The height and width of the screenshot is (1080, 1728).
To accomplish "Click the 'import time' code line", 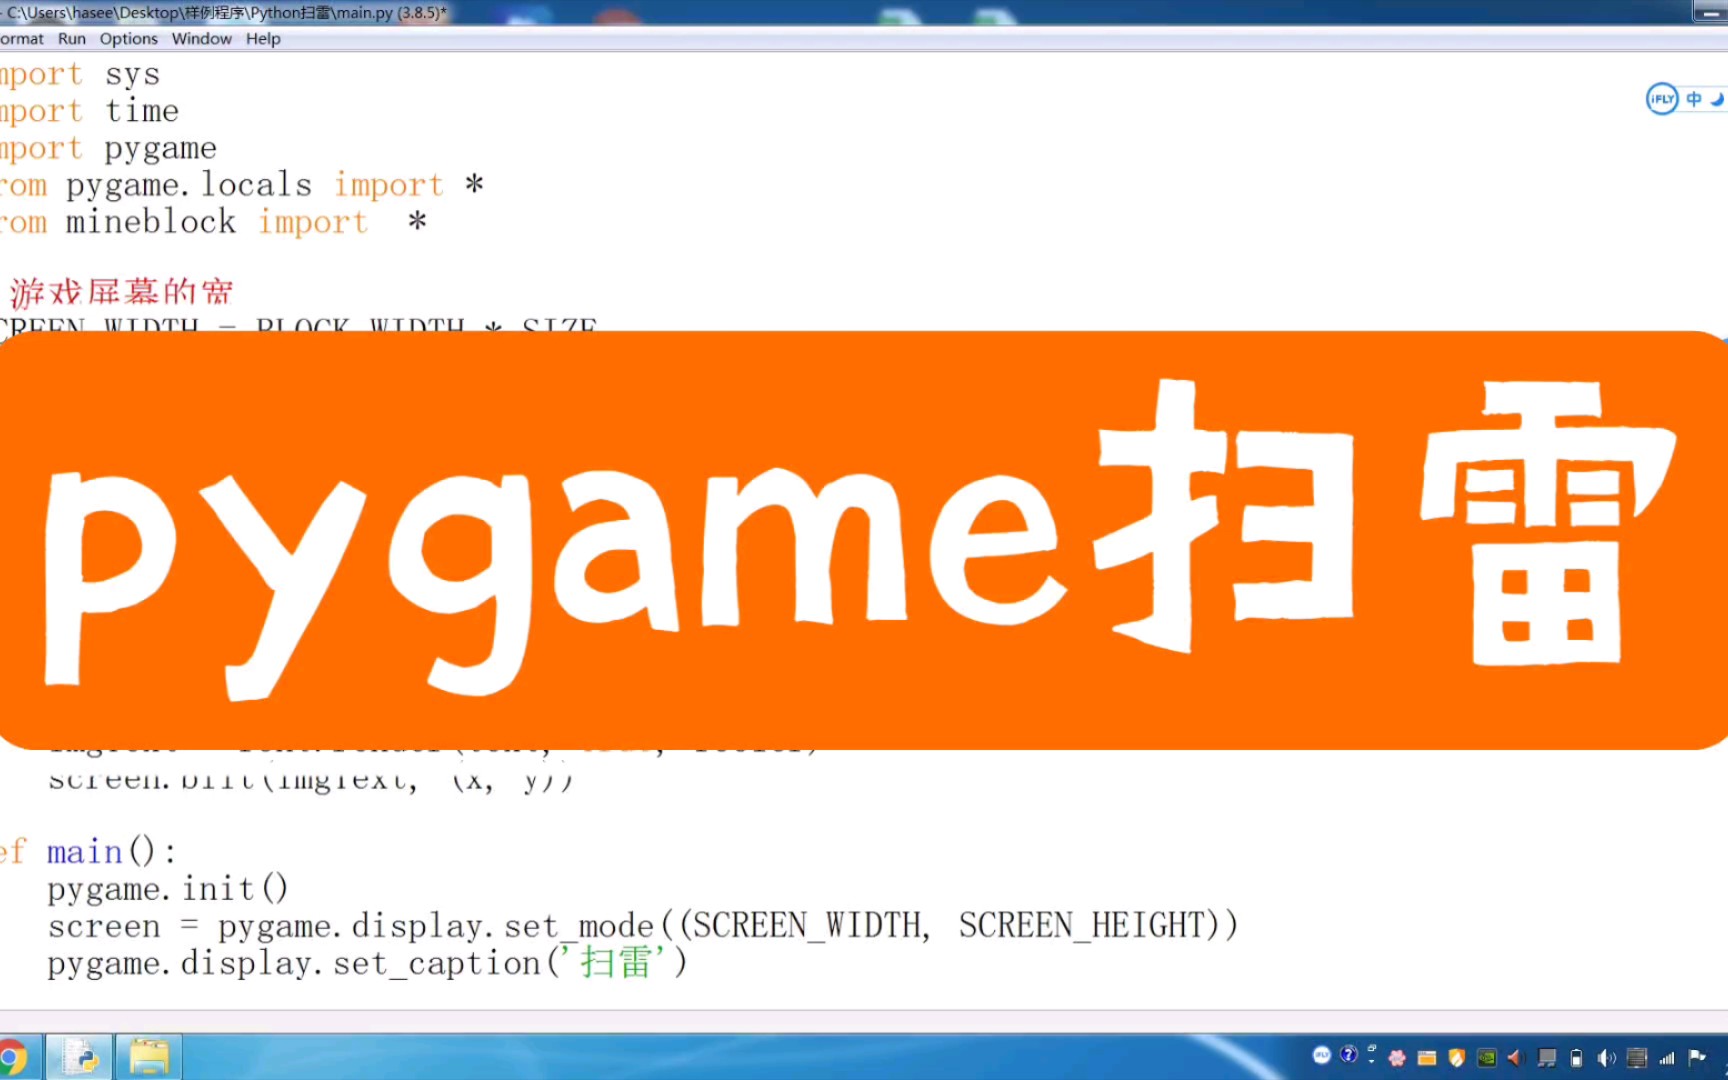I will pos(89,112).
